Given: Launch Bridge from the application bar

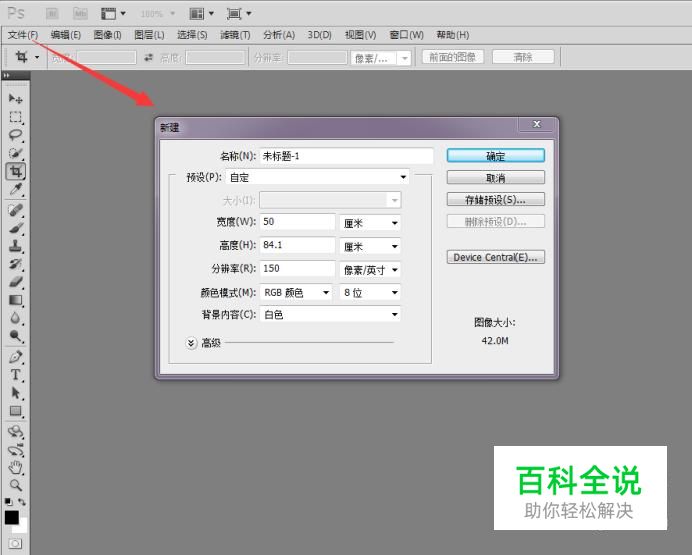Looking at the screenshot, I should 52,14.
